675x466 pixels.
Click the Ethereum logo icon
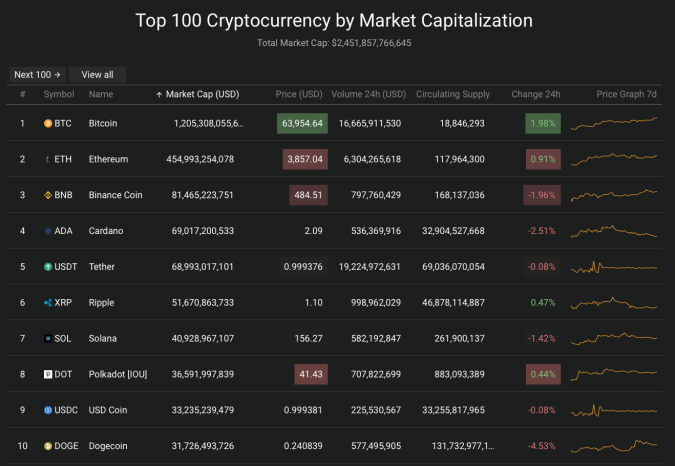(x=48, y=159)
